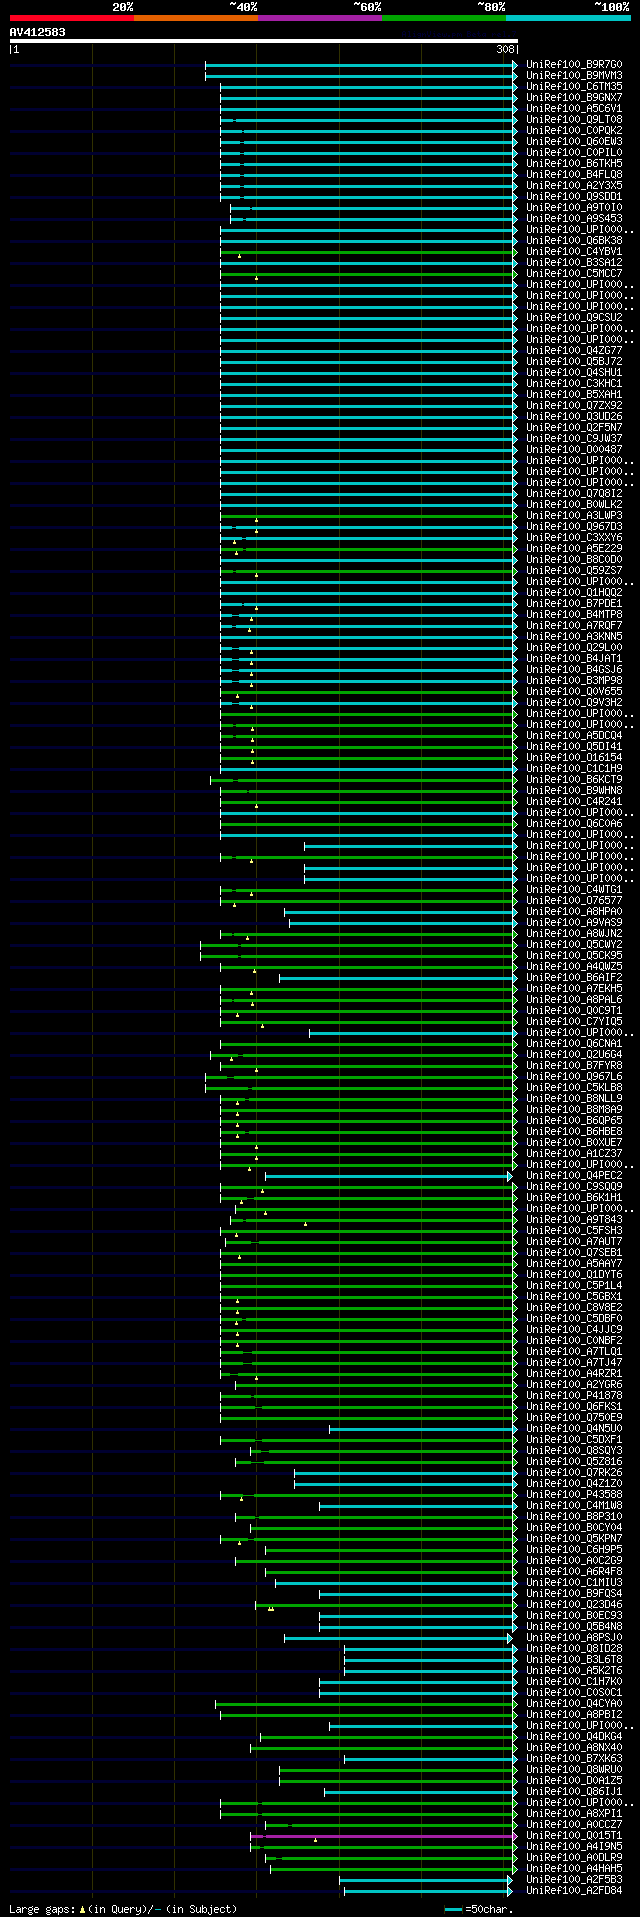640x1917 pixels.
Task: Click the UniRef100_O16154 hit label
Action: (x=574, y=757)
